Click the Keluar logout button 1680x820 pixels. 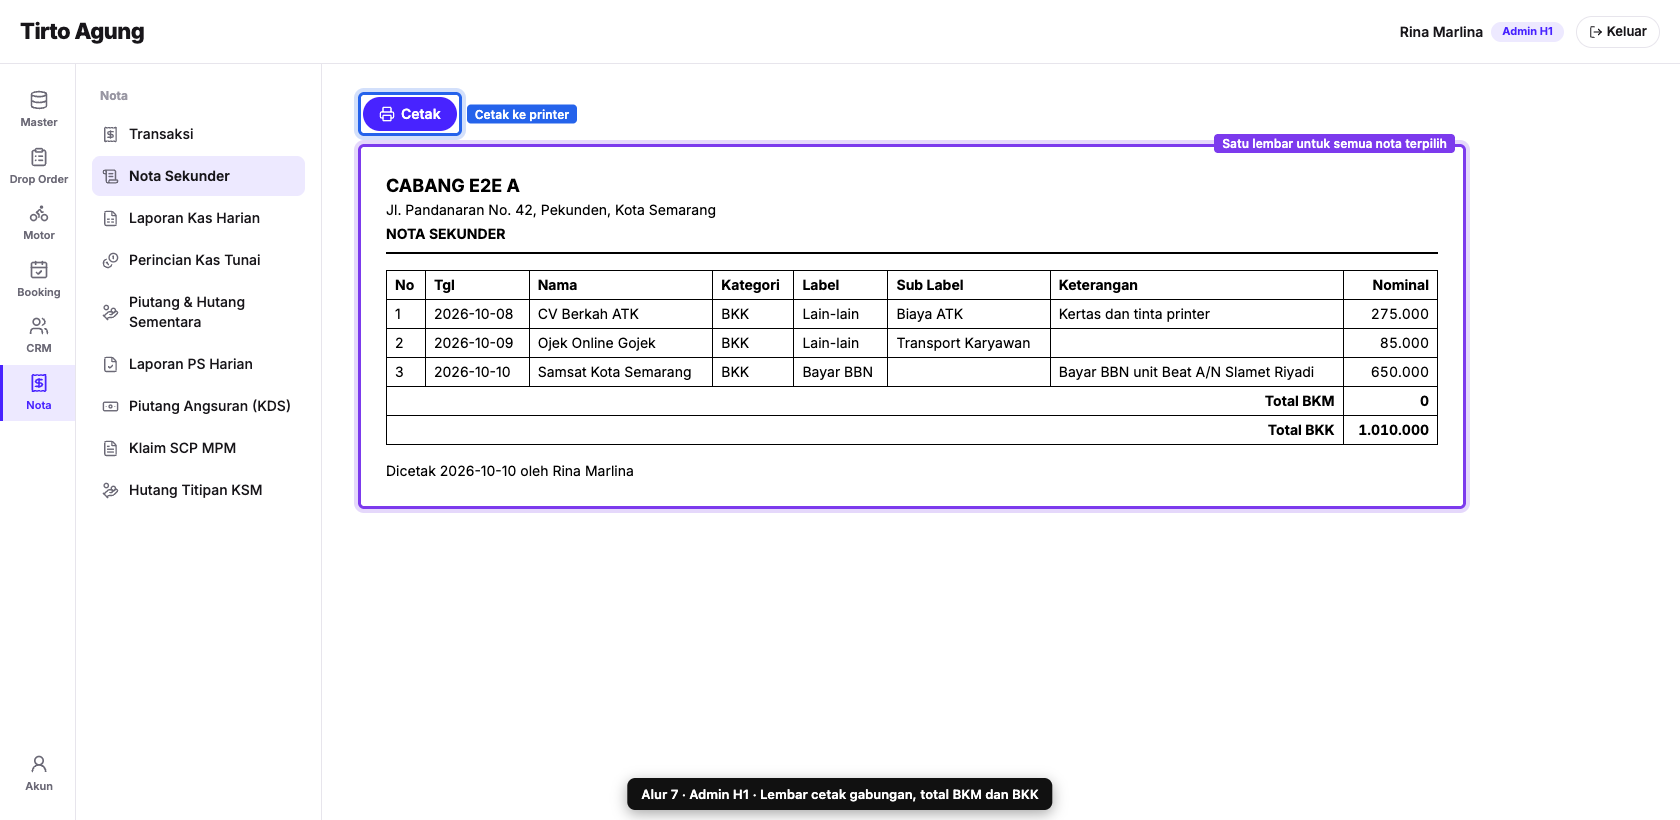tap(1617, 32)
